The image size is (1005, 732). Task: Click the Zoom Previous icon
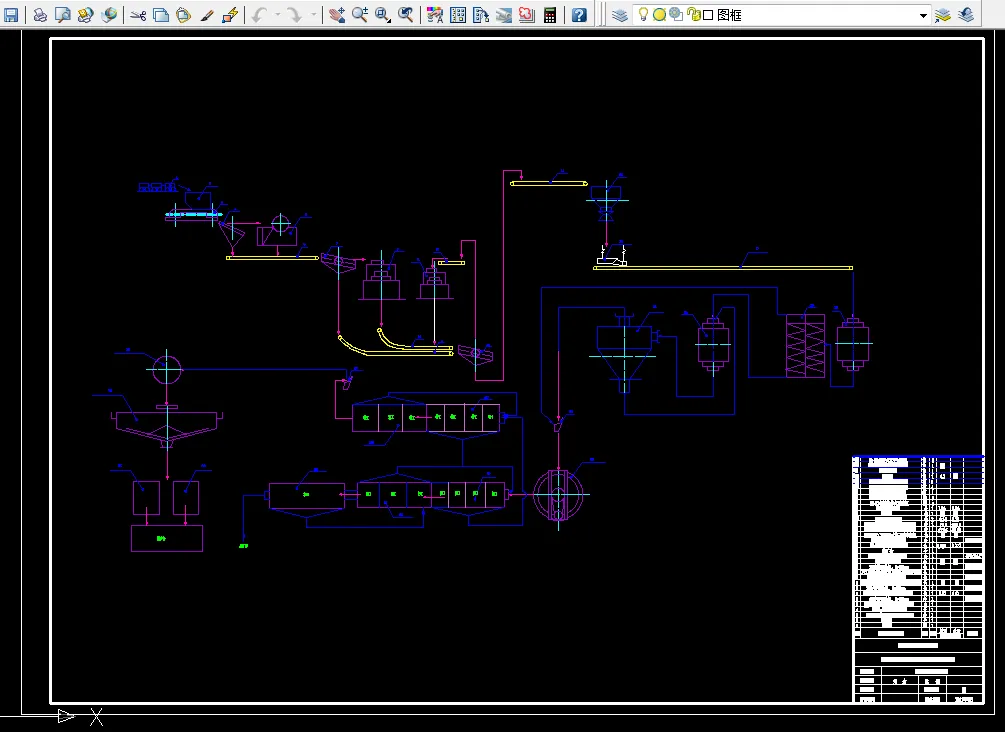pos(406,14)
